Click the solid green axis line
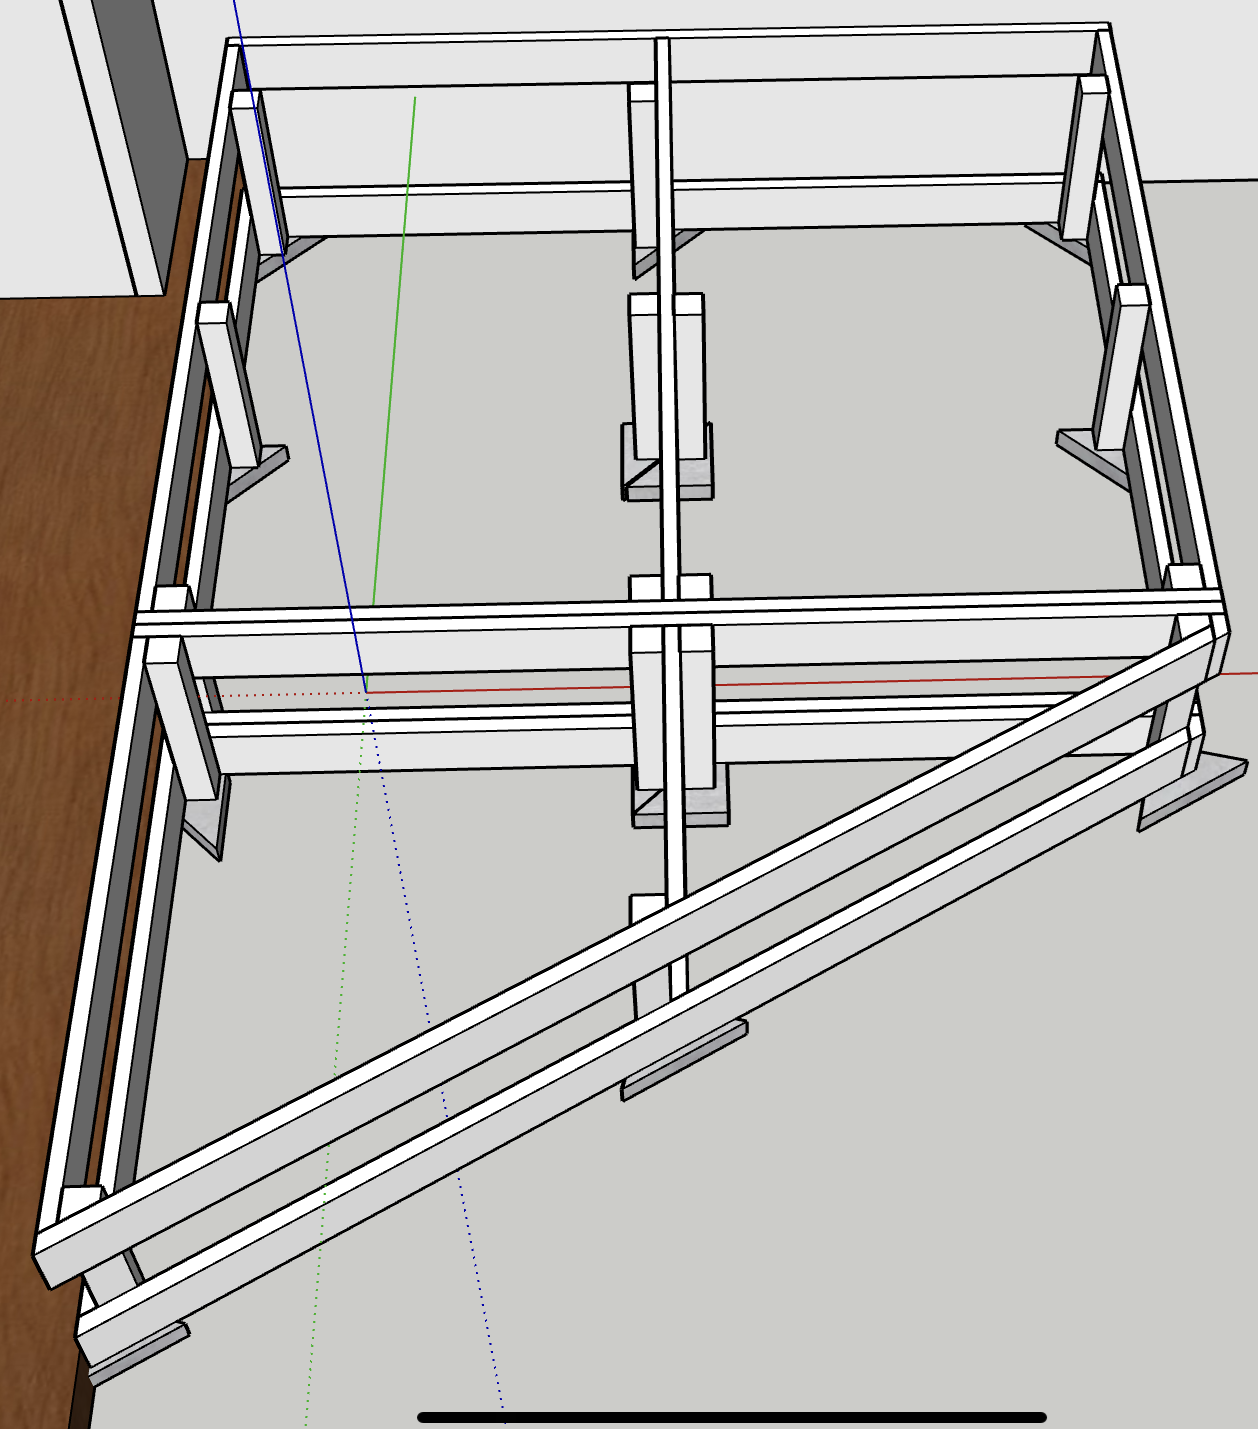Image resolution: width=1258 pixels, height=1429 pixels. tap(395, 350)
